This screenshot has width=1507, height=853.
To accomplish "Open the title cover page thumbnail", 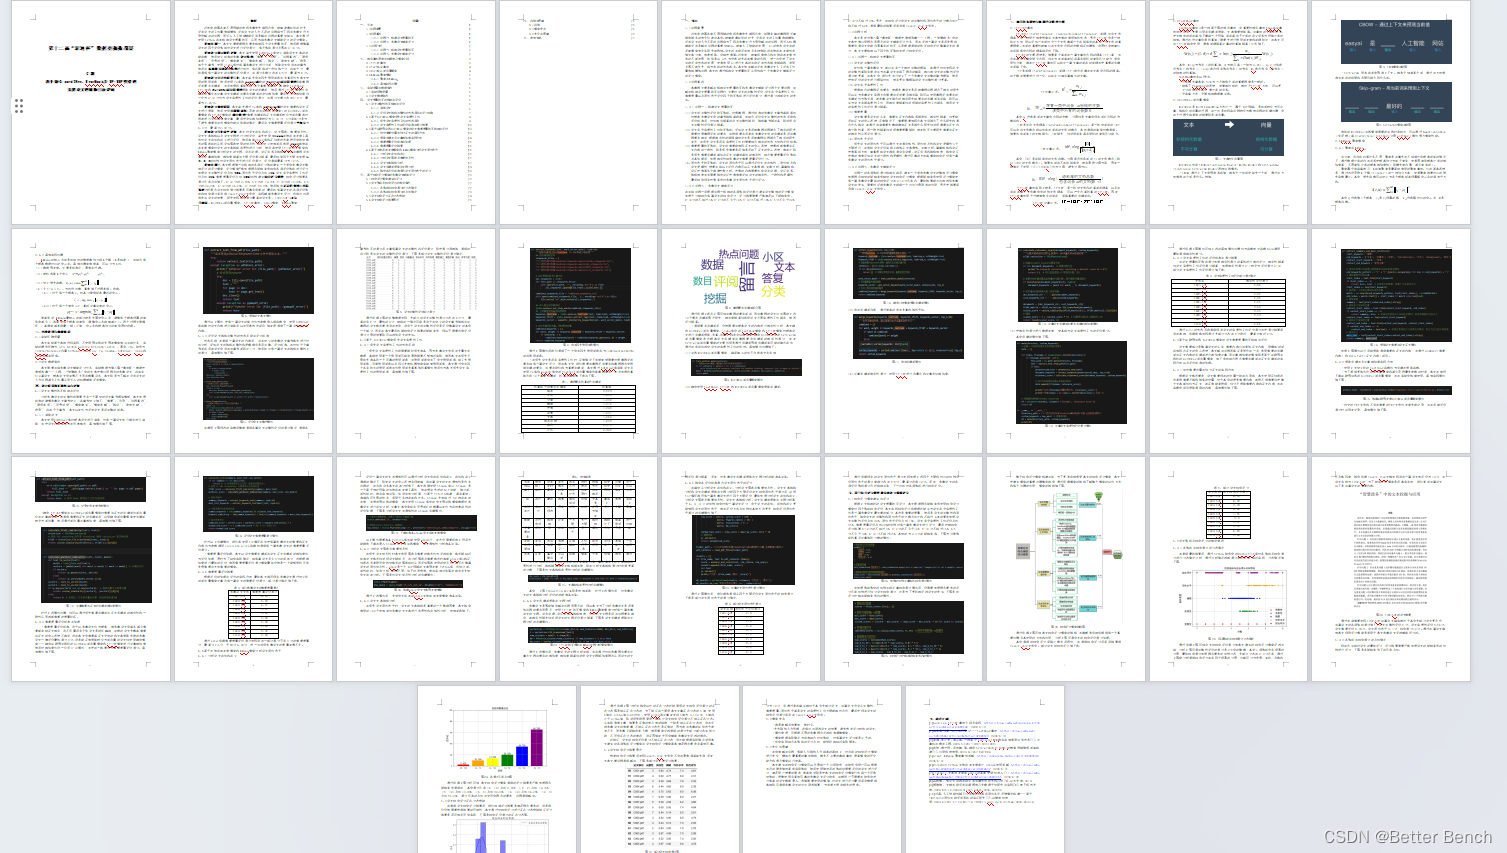I will [x=91, y=112].
